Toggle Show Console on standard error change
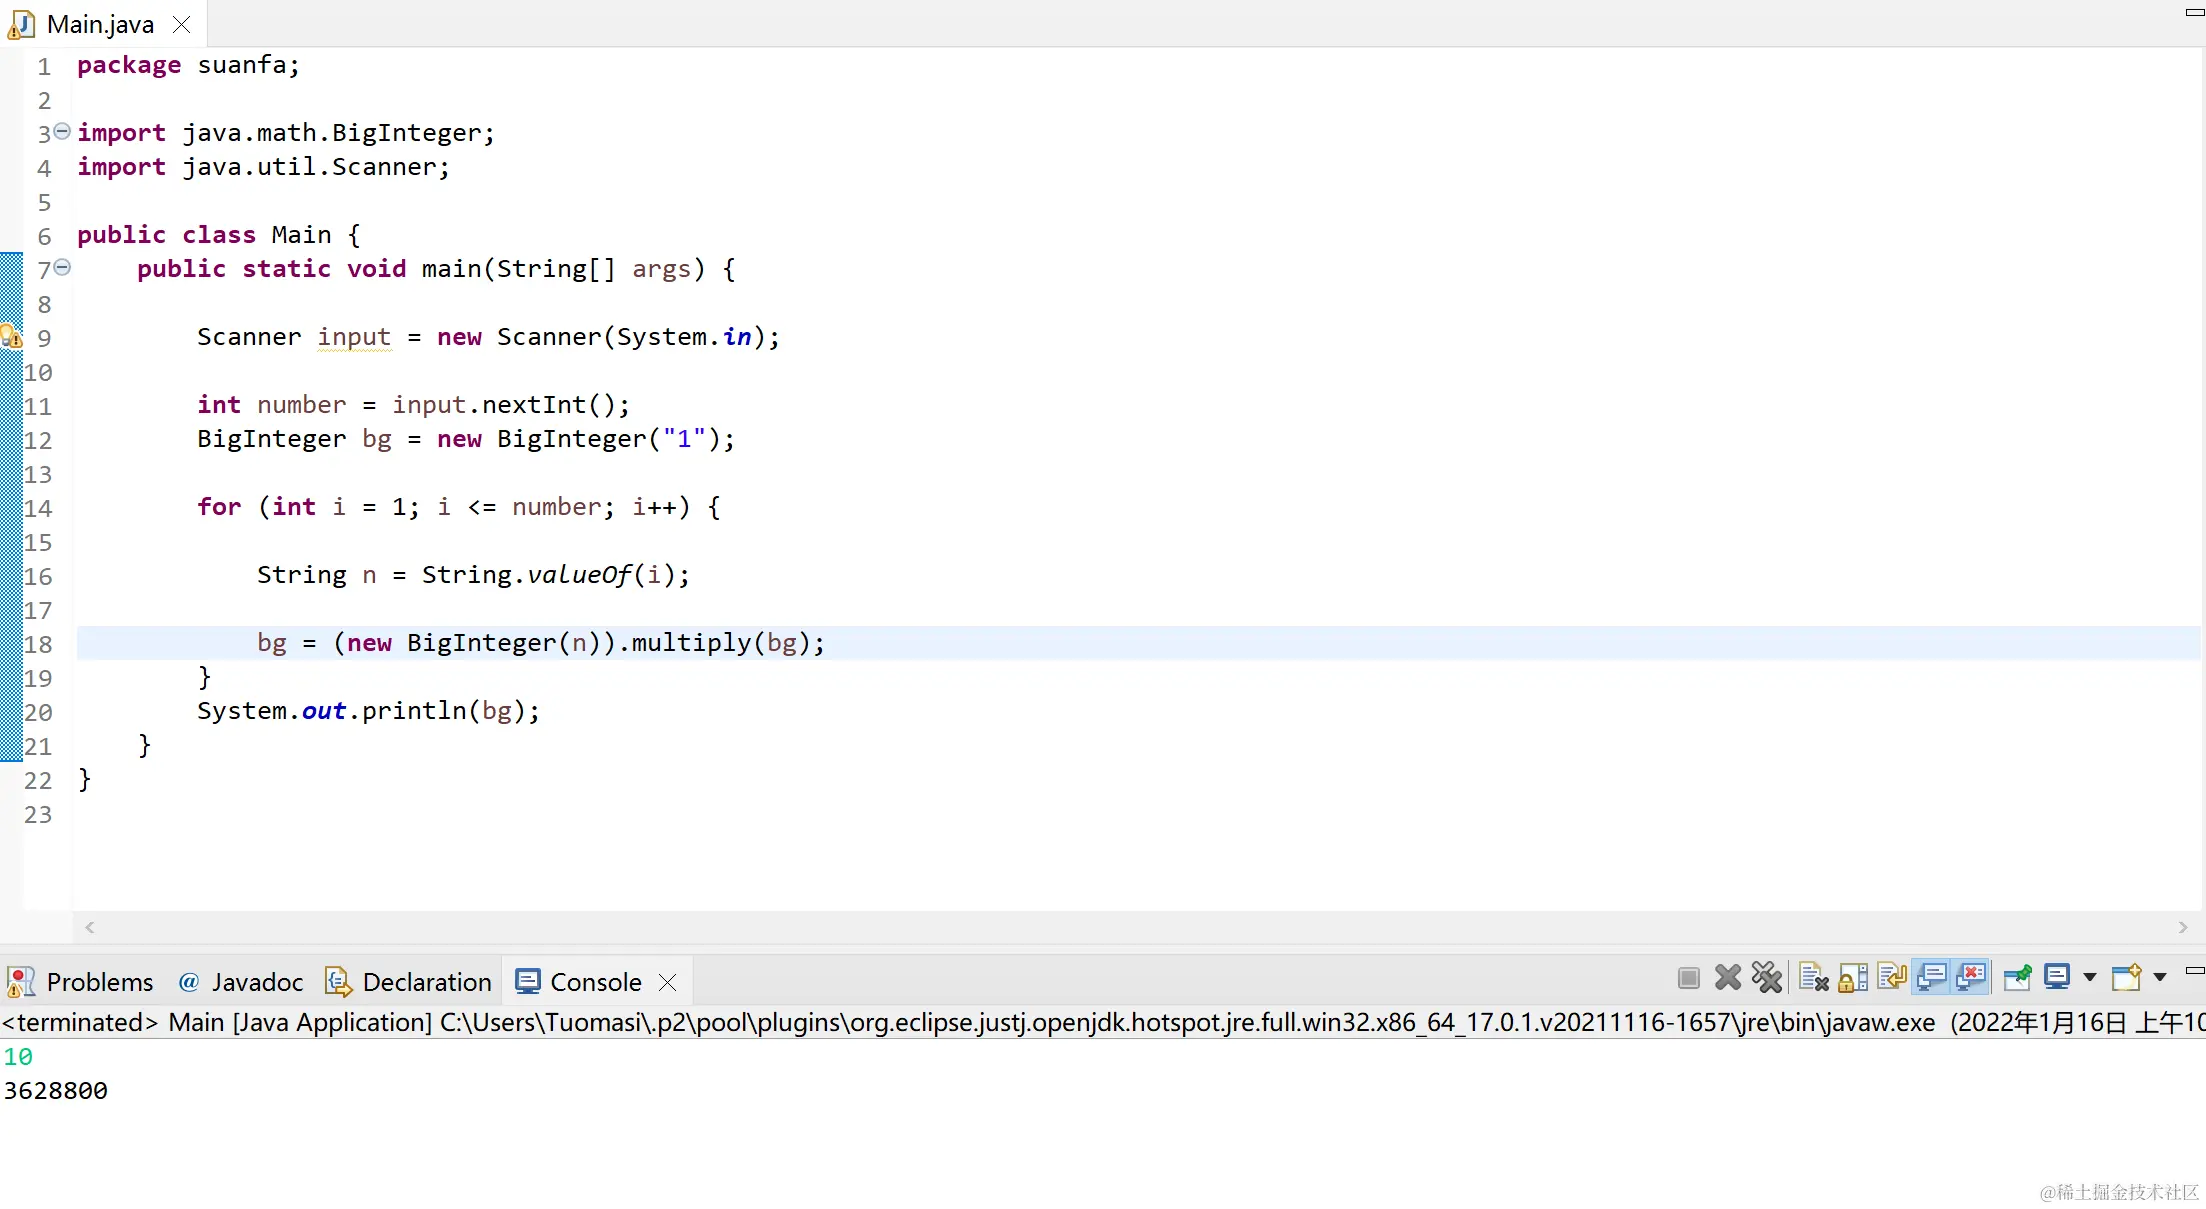The width and height of the screenshot is (2206, 1209). tap(1970, 977)
